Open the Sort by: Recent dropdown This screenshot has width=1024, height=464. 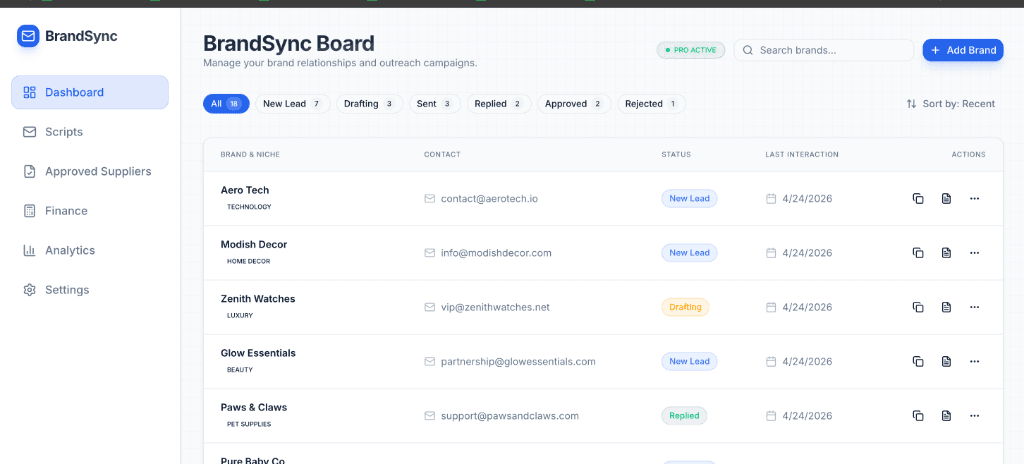(x=951, y=104)
